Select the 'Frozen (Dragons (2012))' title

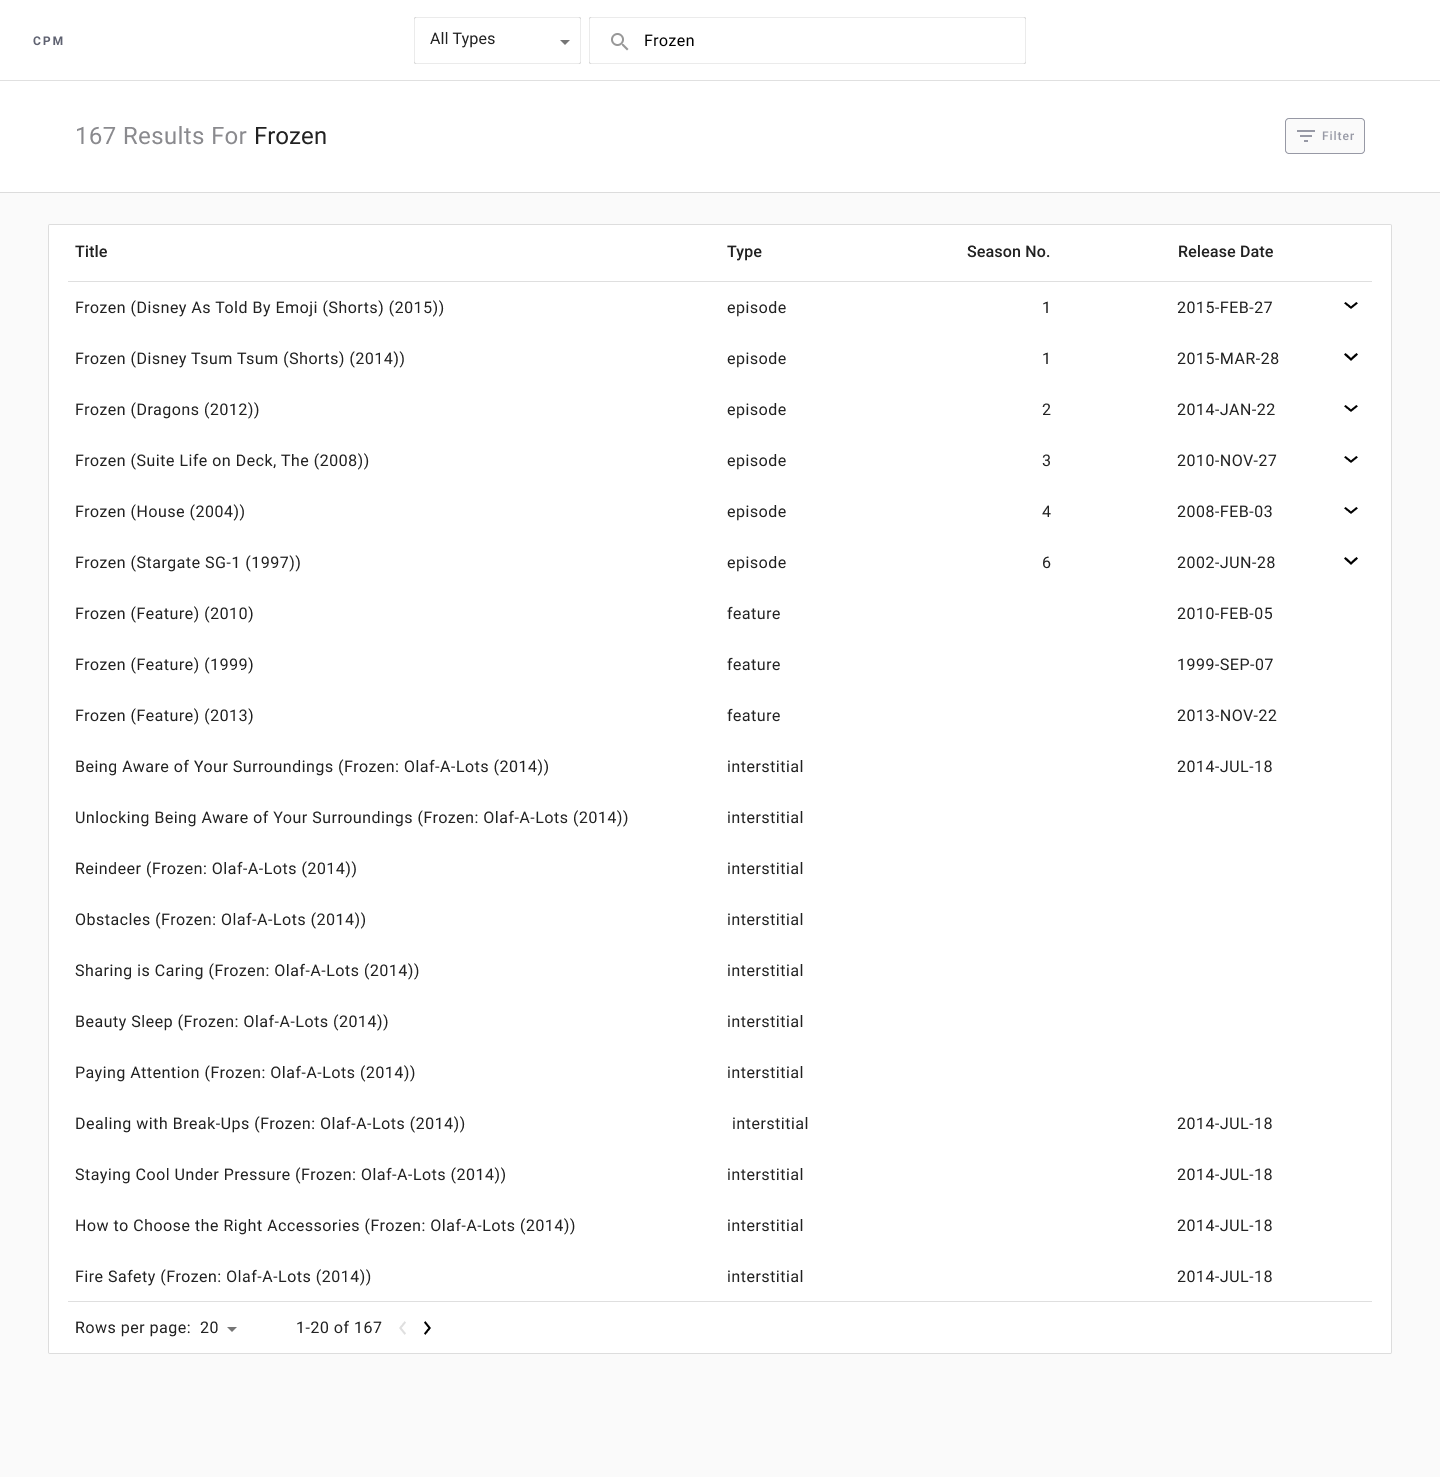tap(167, 410)
